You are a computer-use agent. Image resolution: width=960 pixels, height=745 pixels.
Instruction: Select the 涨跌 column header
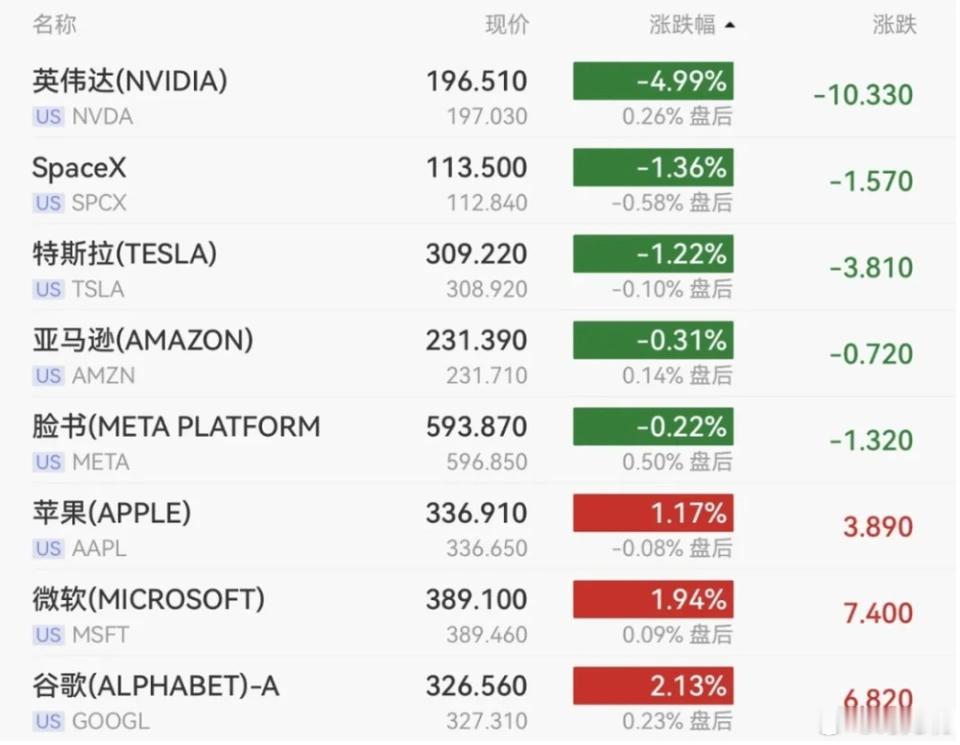pos(894,24)
